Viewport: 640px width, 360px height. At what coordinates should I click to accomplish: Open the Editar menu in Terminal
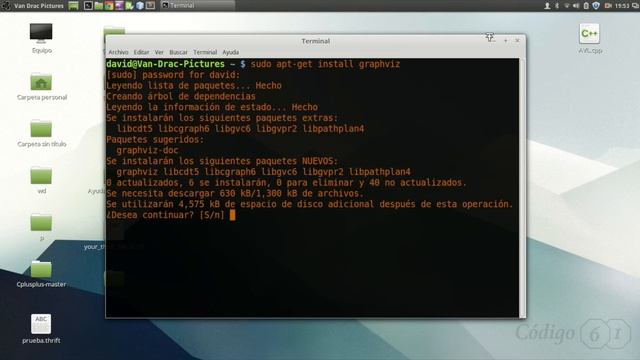tap(142, 52)
